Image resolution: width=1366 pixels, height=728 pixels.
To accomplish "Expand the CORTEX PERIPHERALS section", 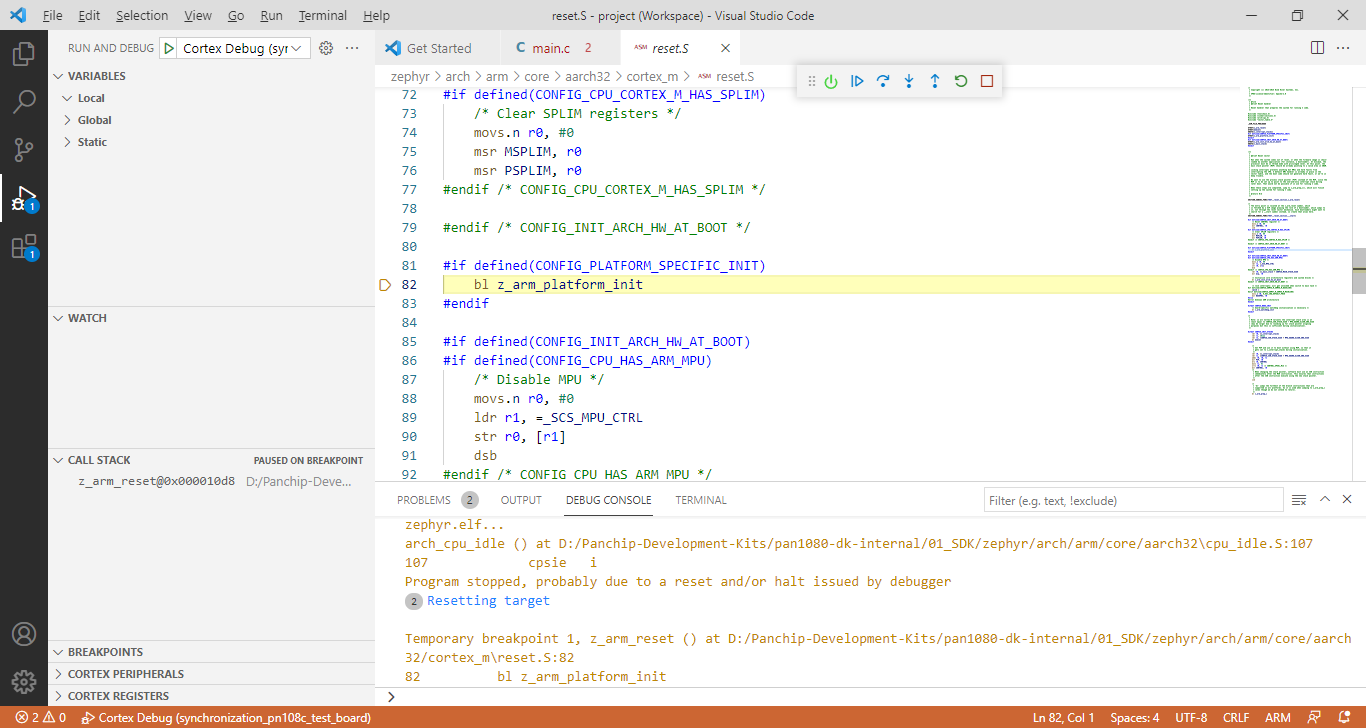I will click(212, 674).
